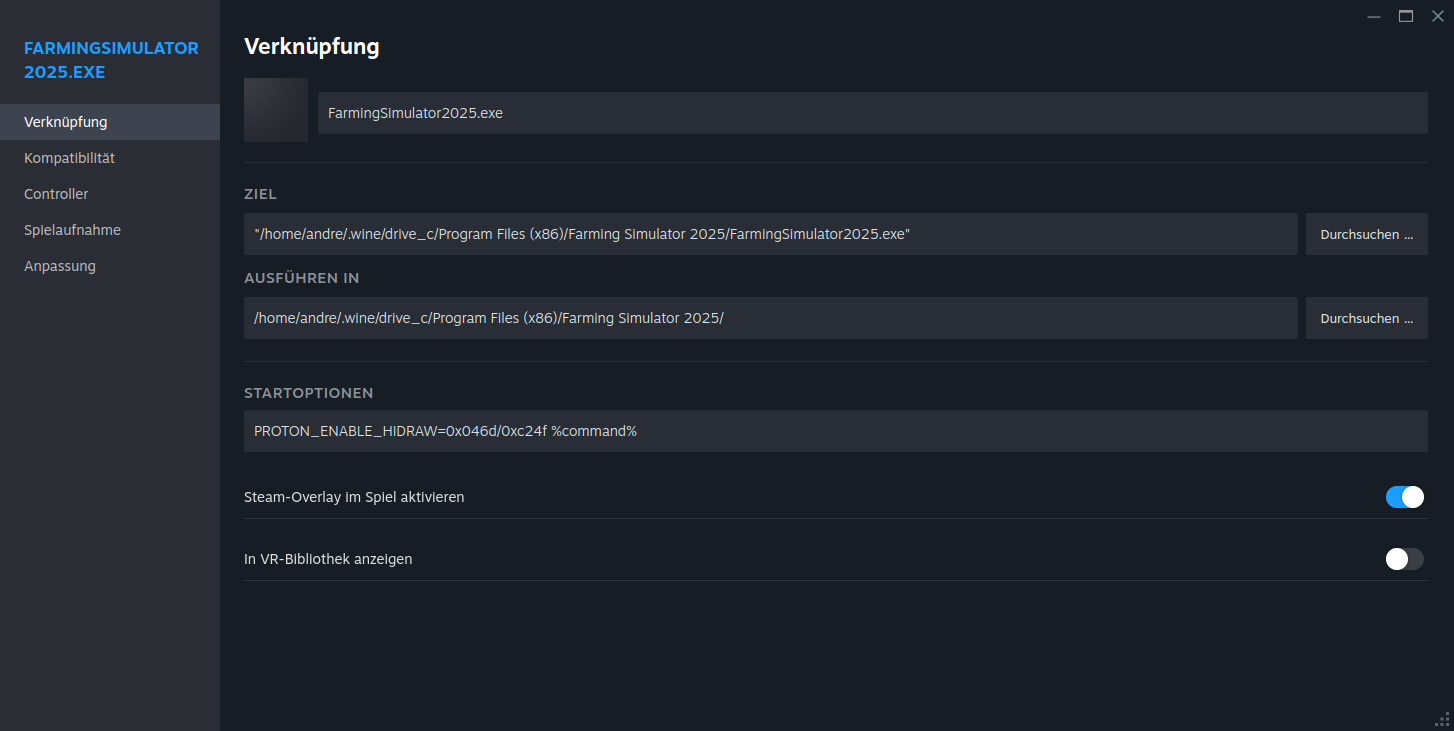This screenshot has width=1454, height=731.
Task: Click Durchsuchen next to Ausführen in
Action: pos(1366,318)
